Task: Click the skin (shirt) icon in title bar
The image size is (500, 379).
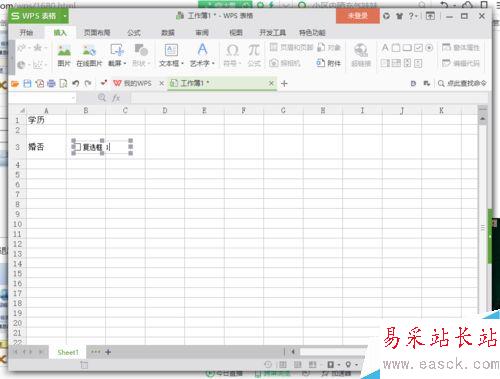Action: pyautogui.click(x=399, y=16)
